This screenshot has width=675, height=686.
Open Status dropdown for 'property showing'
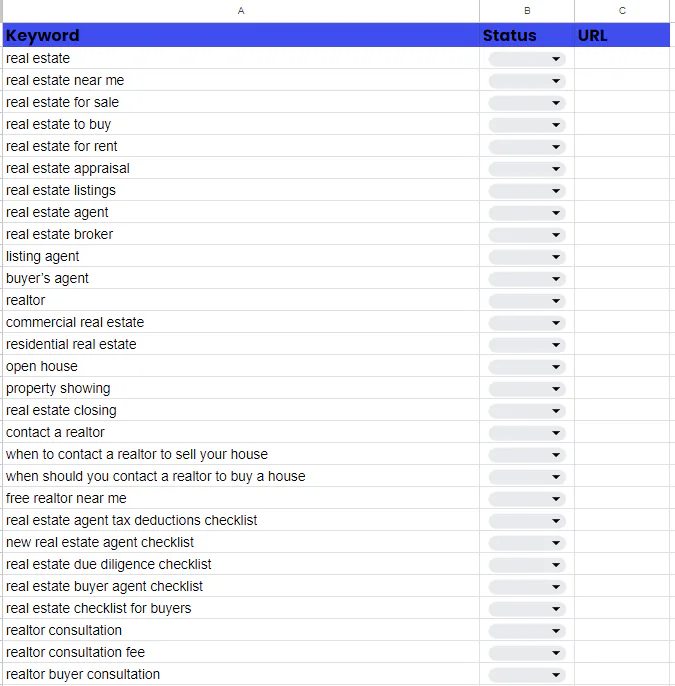point(527,389)
